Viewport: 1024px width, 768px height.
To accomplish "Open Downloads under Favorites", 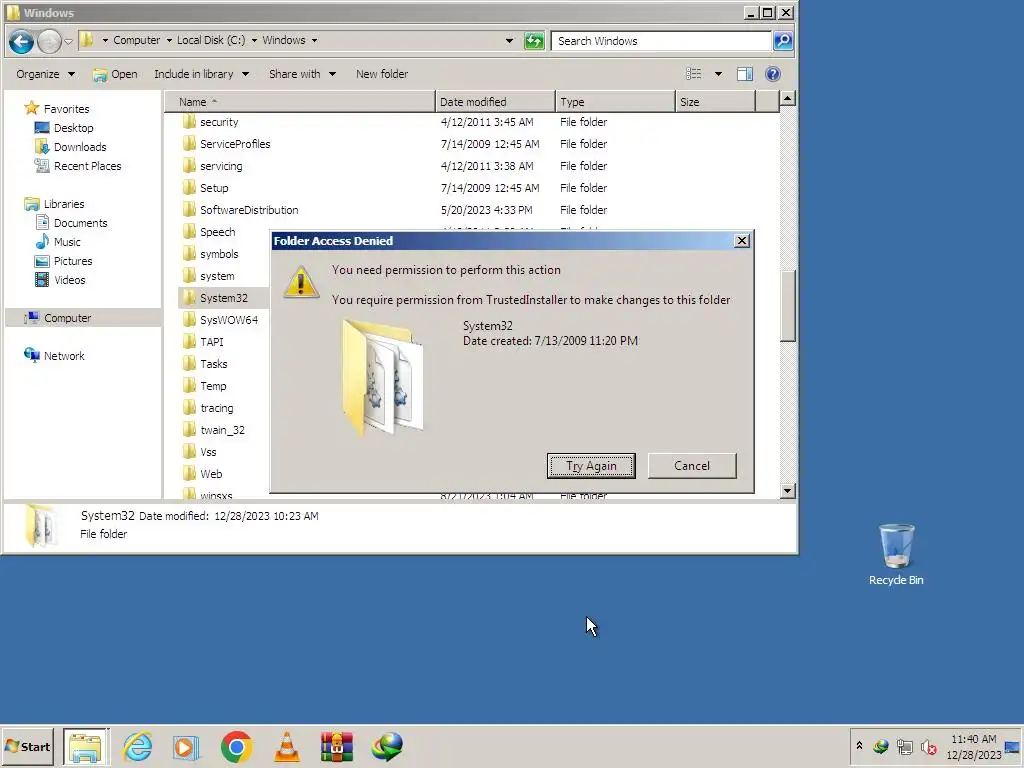I will [x=80, y=147].
